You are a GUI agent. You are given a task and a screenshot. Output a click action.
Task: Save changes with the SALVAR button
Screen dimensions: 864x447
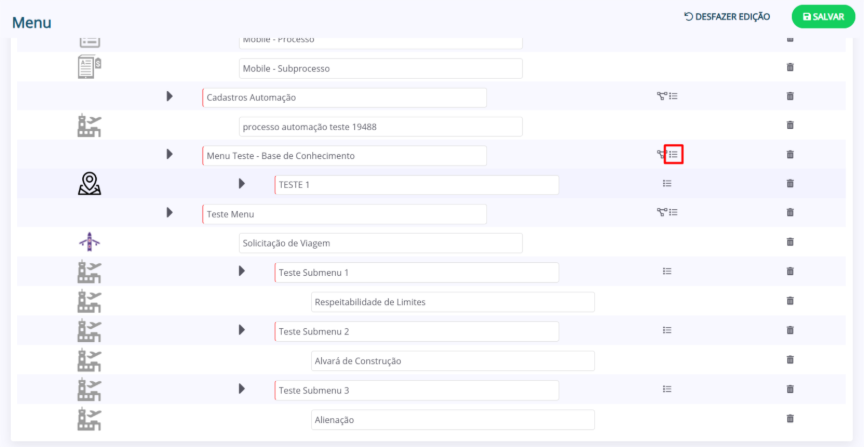(x=823, y=17)
